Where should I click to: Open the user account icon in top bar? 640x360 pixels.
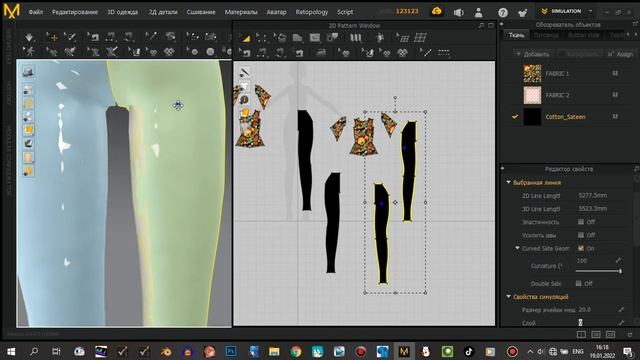[478, 12]
